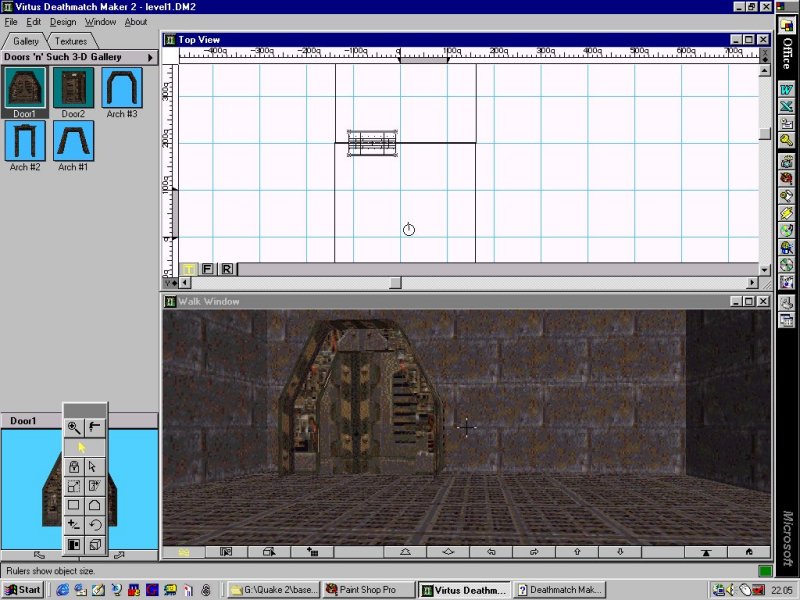Pick the scale object tool
This screenshot has width=800, height=600.
pos(74,486)
